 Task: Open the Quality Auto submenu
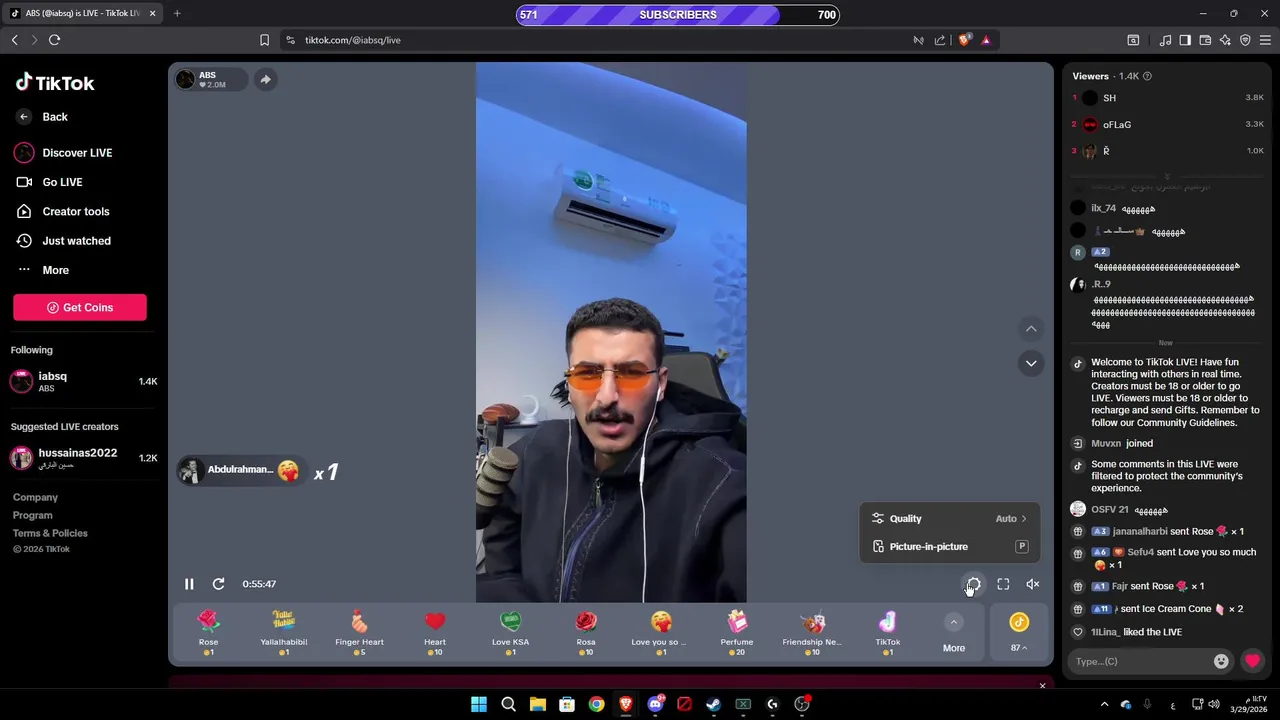949,519
